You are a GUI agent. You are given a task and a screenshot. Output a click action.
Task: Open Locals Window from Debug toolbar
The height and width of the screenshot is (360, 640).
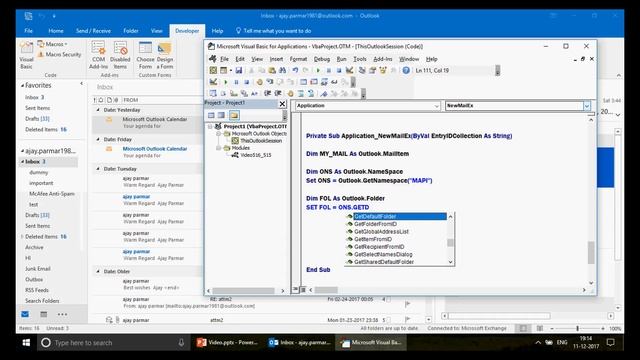303,82
